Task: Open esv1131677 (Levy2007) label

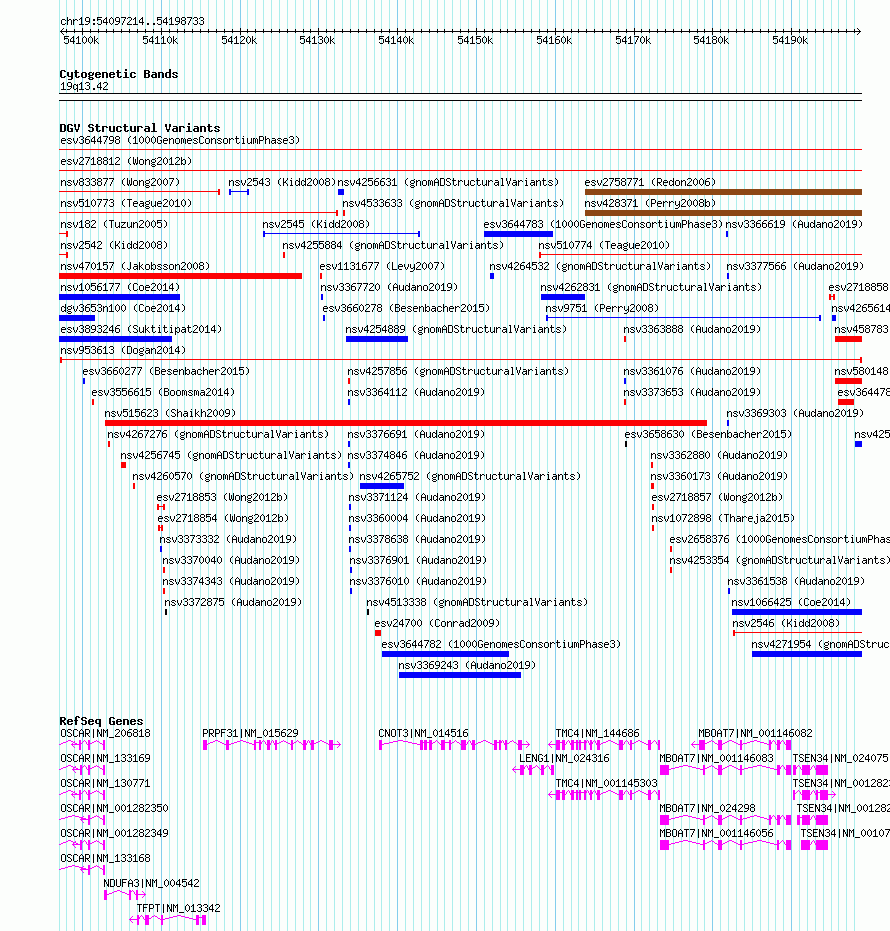Action: (382, 267)
